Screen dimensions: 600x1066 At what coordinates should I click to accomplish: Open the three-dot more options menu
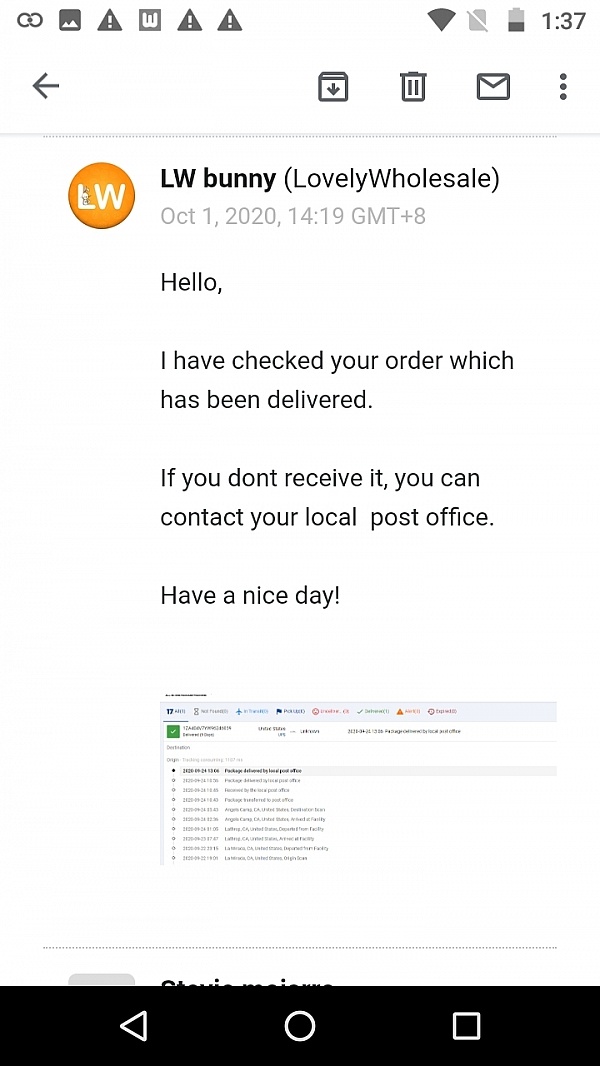click(563, 87)
